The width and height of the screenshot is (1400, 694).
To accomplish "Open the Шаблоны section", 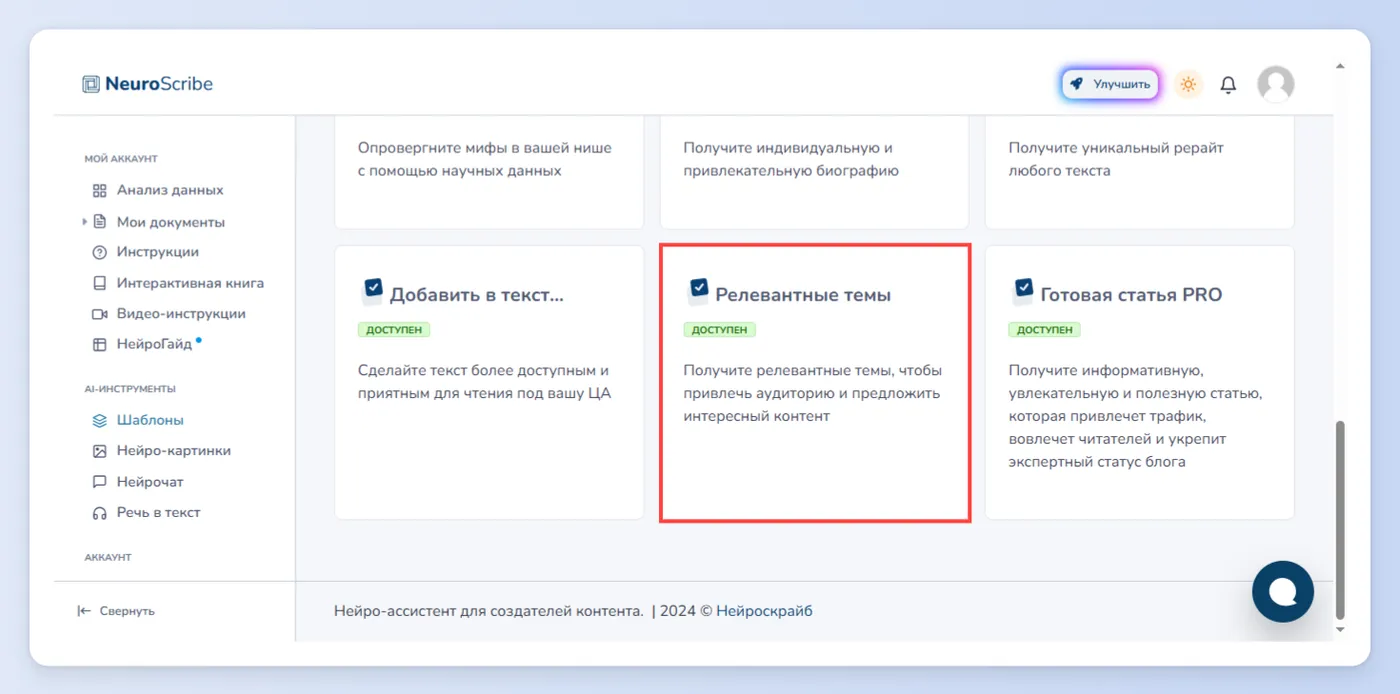I will tap(138, 420).
